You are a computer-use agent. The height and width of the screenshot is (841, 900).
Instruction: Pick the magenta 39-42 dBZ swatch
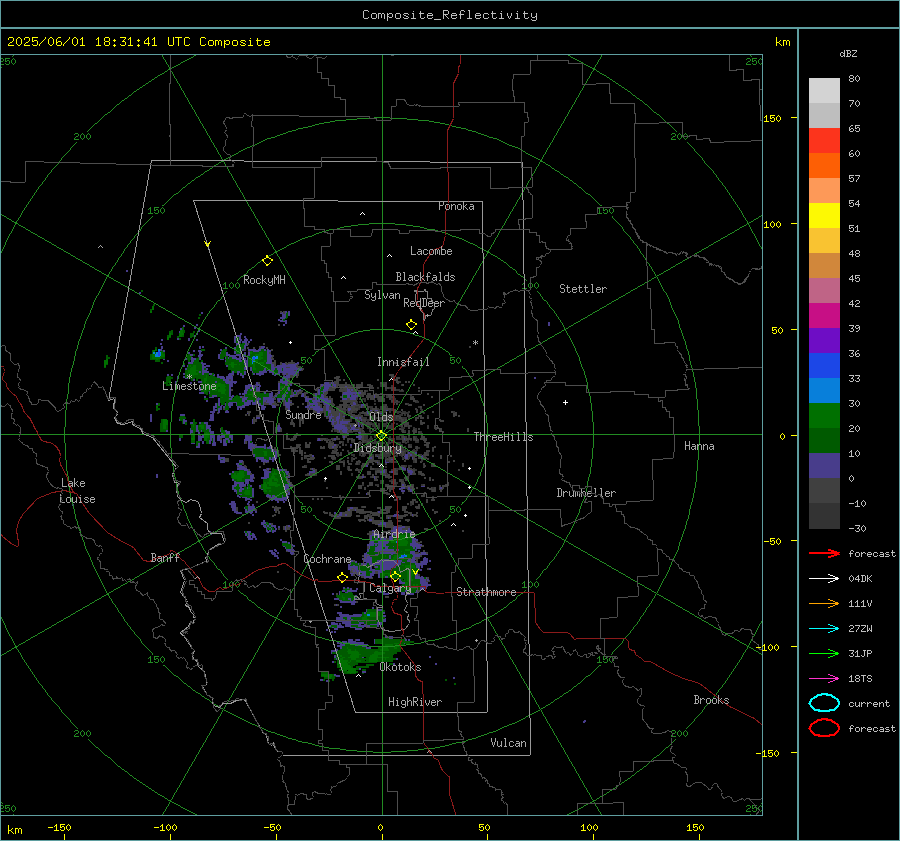[824, 316]
